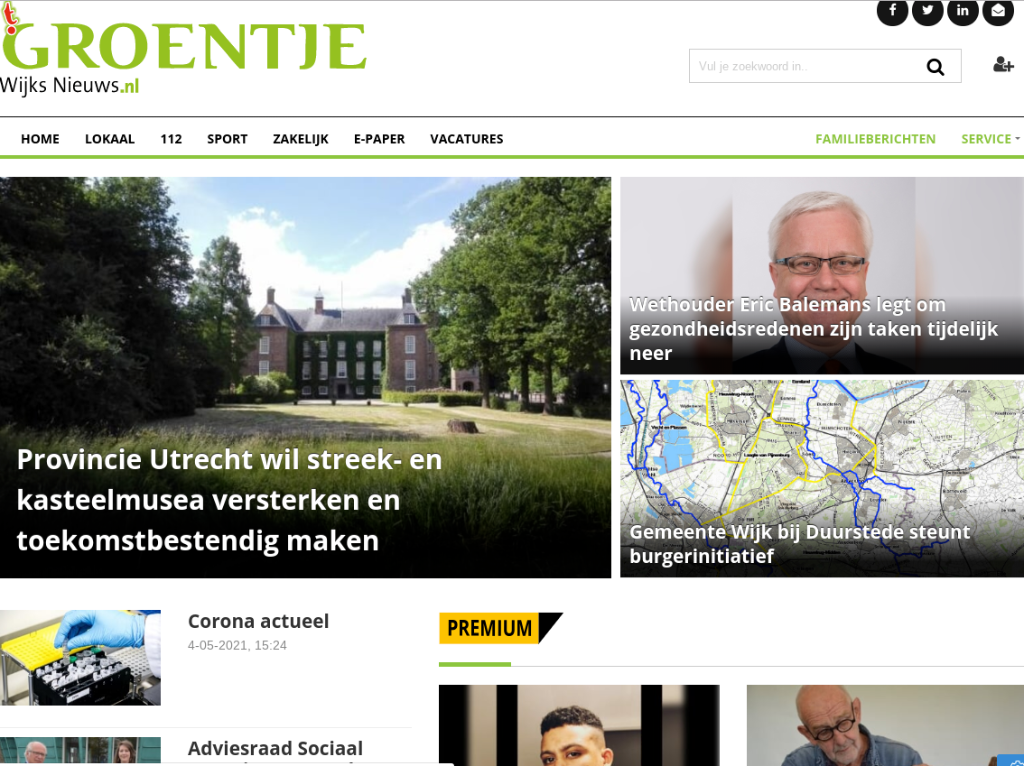Go to FAMILIEBERICHTEN page
The height and width of the screenshot is (766, 1024).
click(x=875, y=139)
